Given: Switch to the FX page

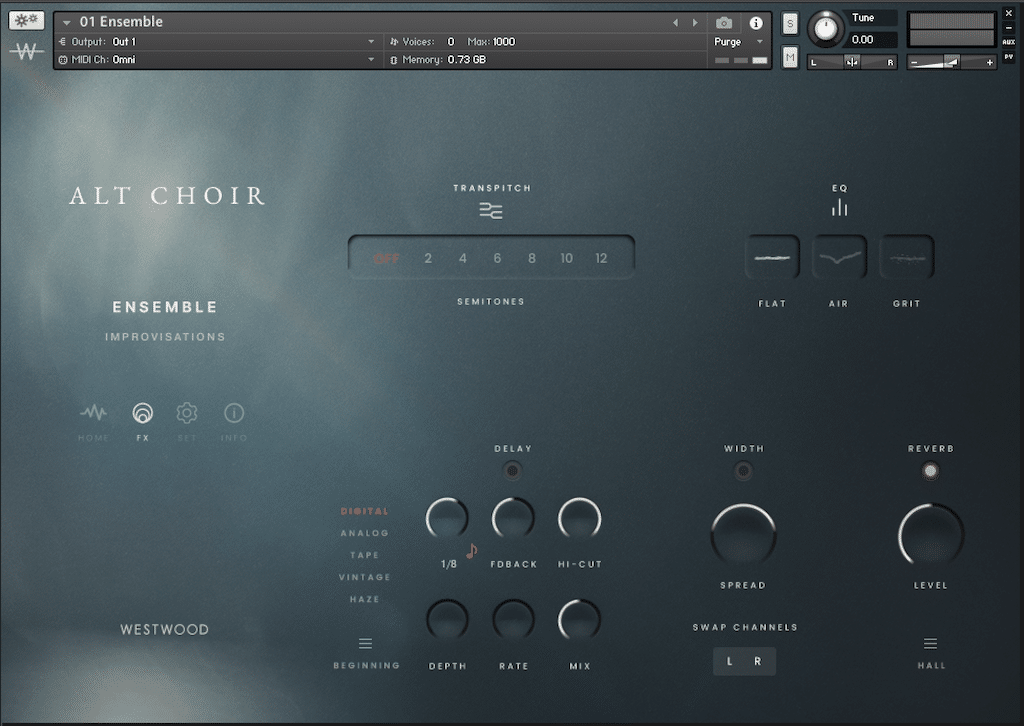Looking at the screenshot, I should click(x=142, y=421).
